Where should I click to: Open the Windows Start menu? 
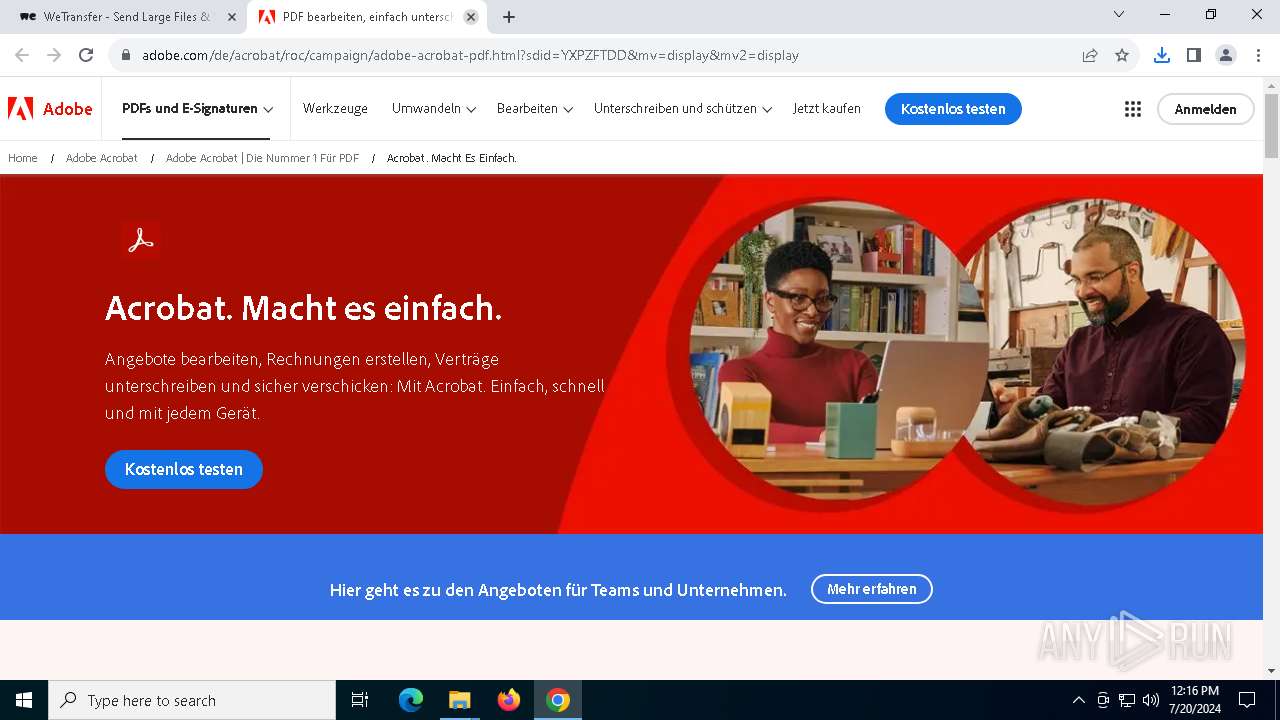click(x=24, y=700)
